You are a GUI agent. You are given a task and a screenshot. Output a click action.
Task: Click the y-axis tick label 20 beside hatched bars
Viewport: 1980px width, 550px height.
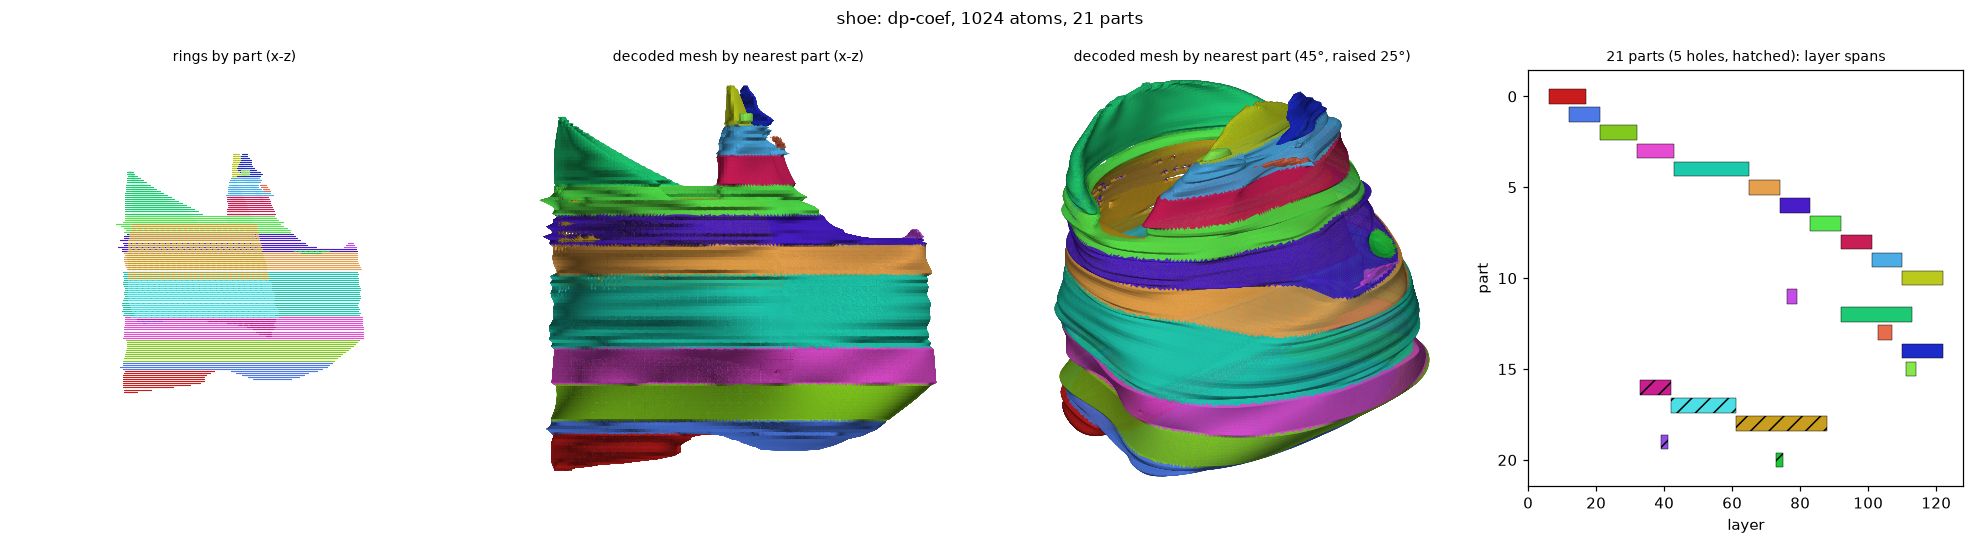(x=1508, y=461)
